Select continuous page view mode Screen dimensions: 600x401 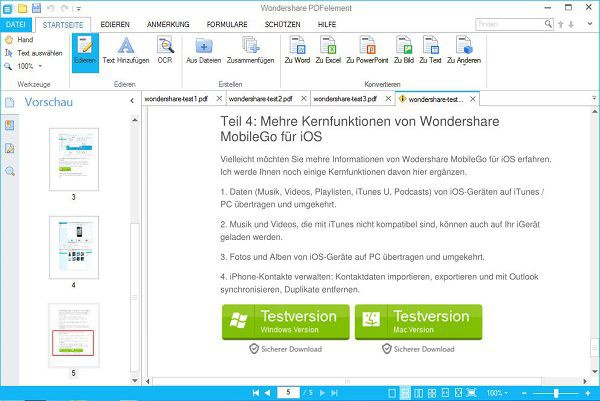pos(405,393)
